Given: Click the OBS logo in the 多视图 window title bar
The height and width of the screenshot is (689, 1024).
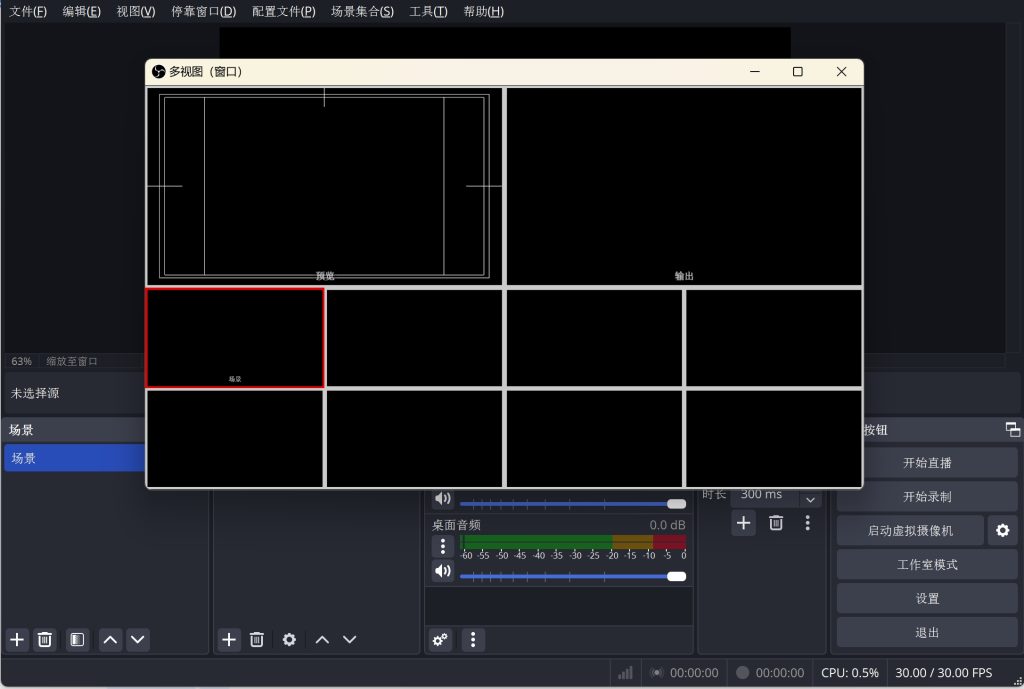Looking at the screenshot, I should point(158,71).
